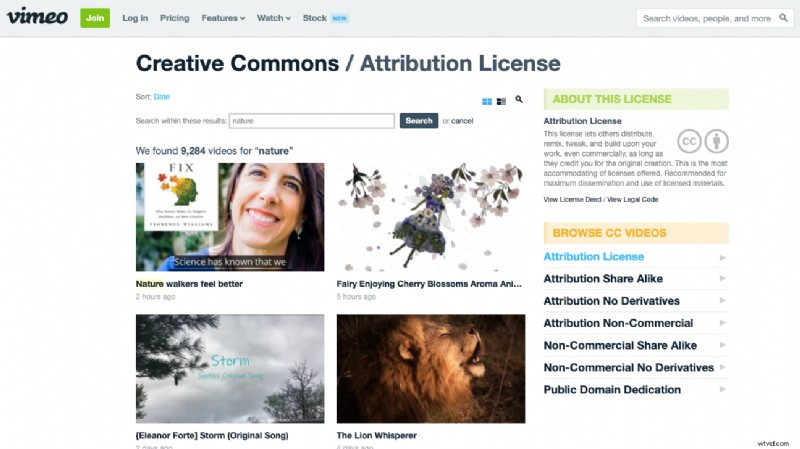Click the top site search field

click(x=705, y=18)
